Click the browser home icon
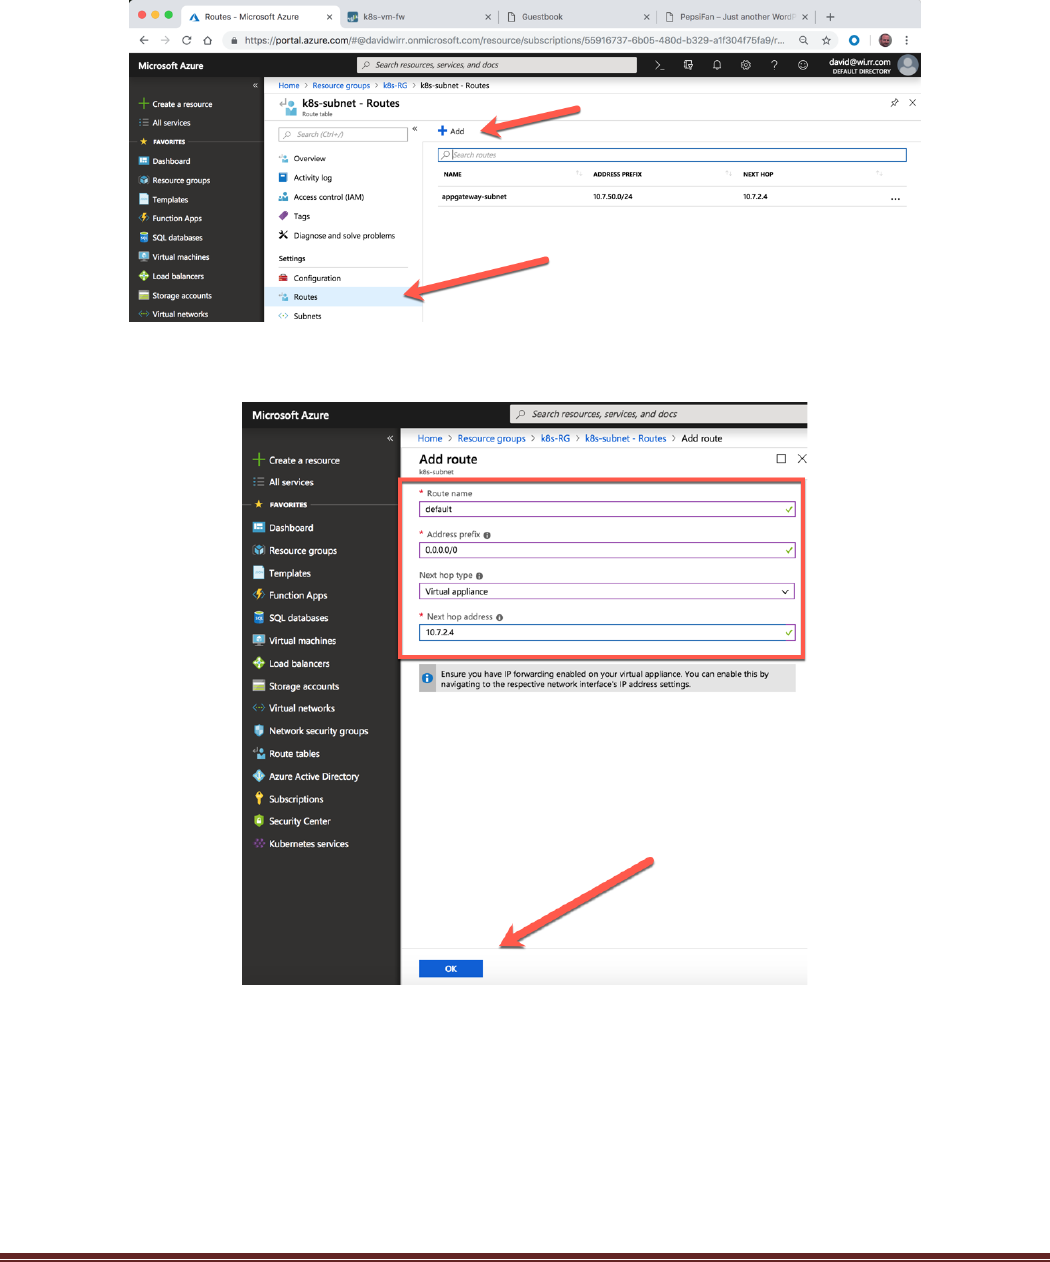This screenshot has width=1050, height=1262. pyautogui.click(x=207, y=41)
